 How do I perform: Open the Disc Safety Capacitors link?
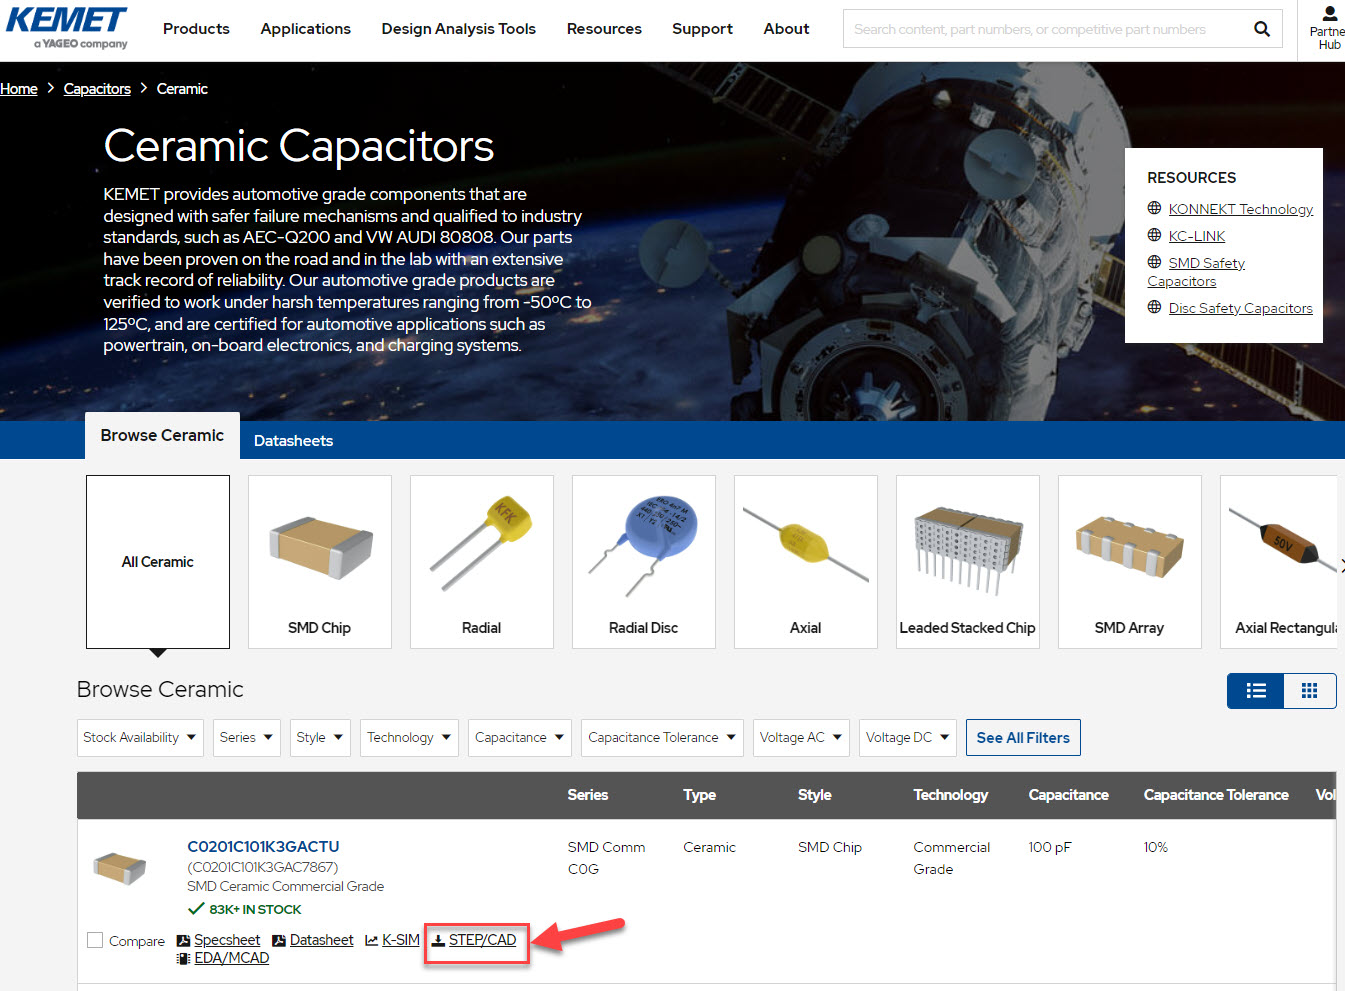1241,308
